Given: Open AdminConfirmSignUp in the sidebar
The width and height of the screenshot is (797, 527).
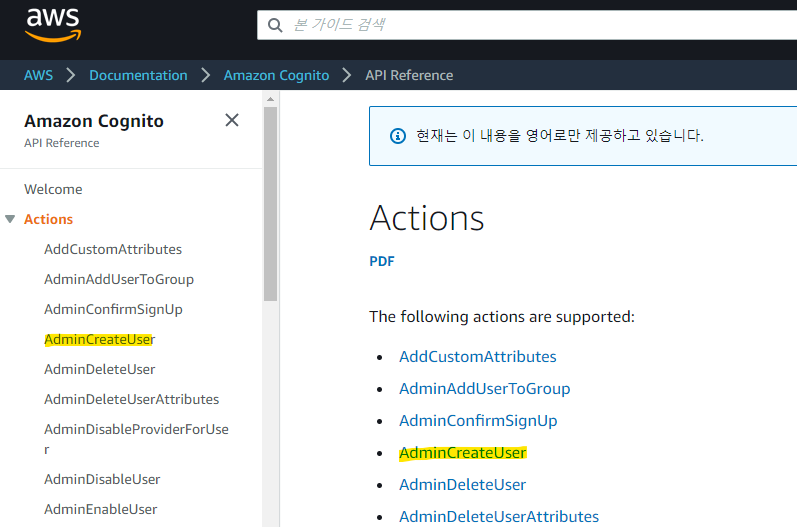Looking at the screenshot, I should pos(113,309).
